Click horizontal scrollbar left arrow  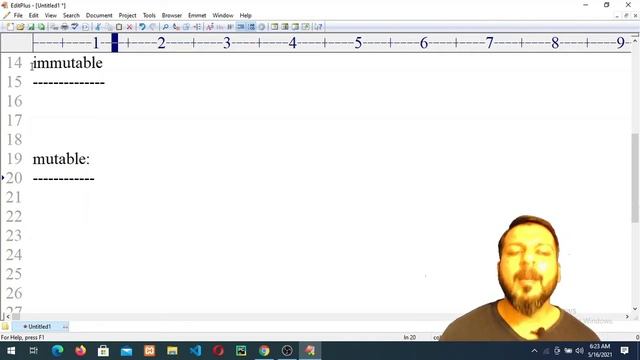click(x=8, y=317)
